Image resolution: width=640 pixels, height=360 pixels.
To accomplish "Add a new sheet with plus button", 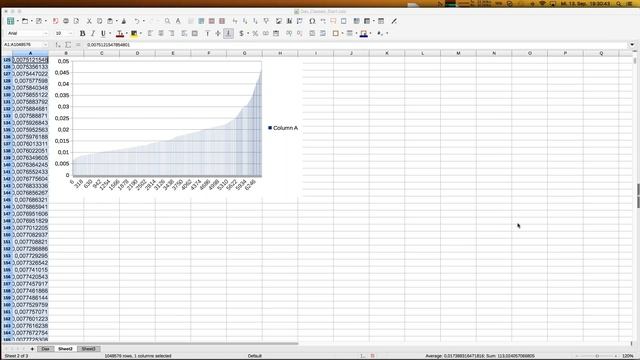I will (x=32, y=349).
